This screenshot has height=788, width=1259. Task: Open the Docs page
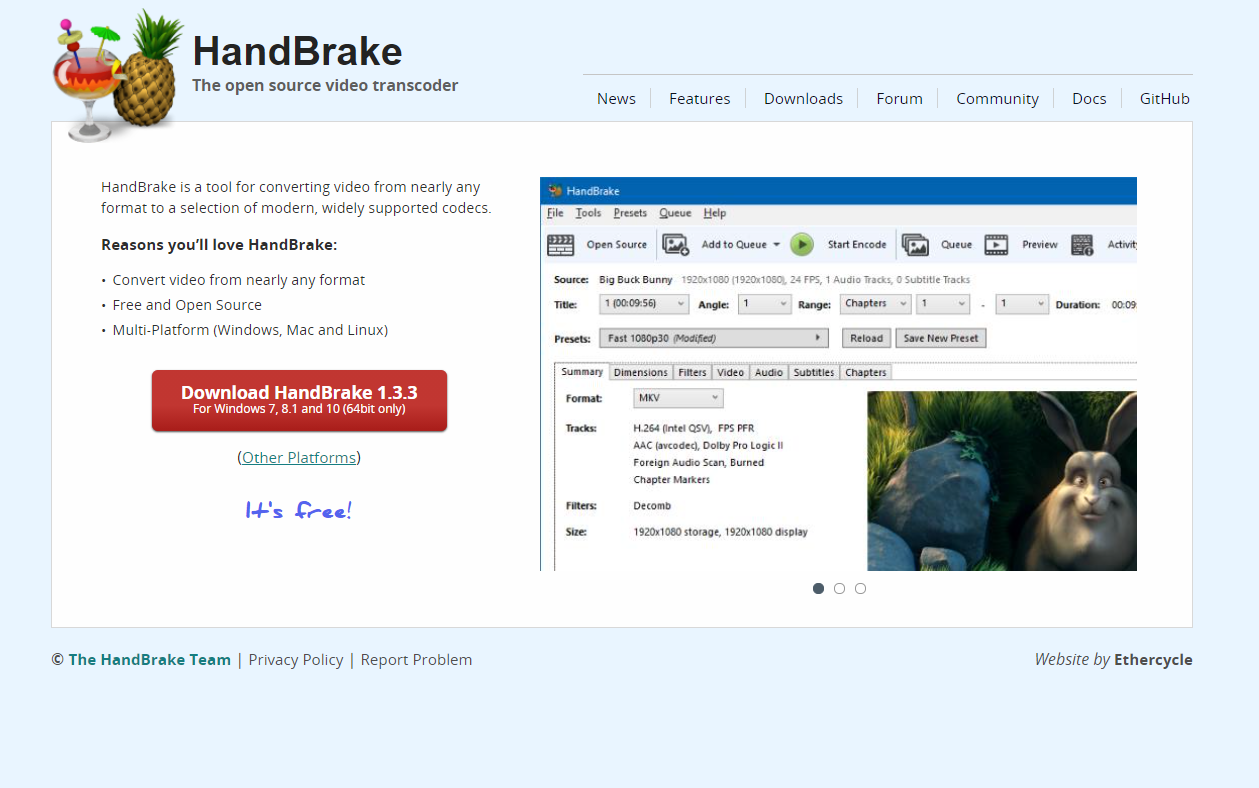[1089, 98]
